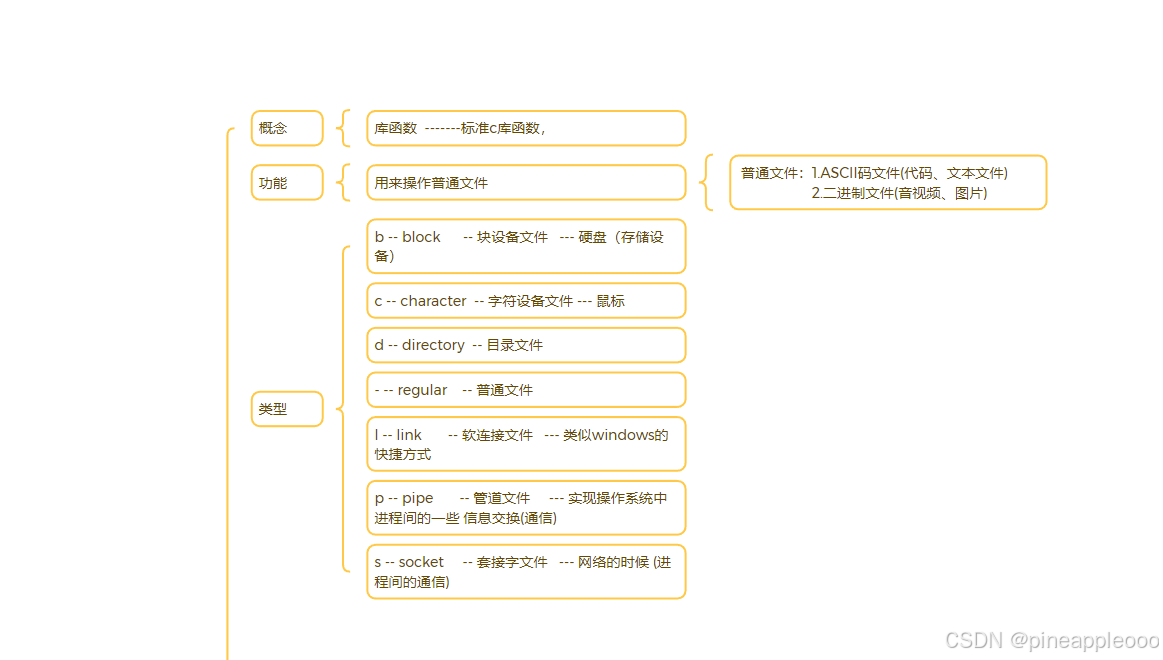Click the d -- directory 目录文件 node
The height and width of the screenshot is (660, 1163).
(x=526, y=344)
